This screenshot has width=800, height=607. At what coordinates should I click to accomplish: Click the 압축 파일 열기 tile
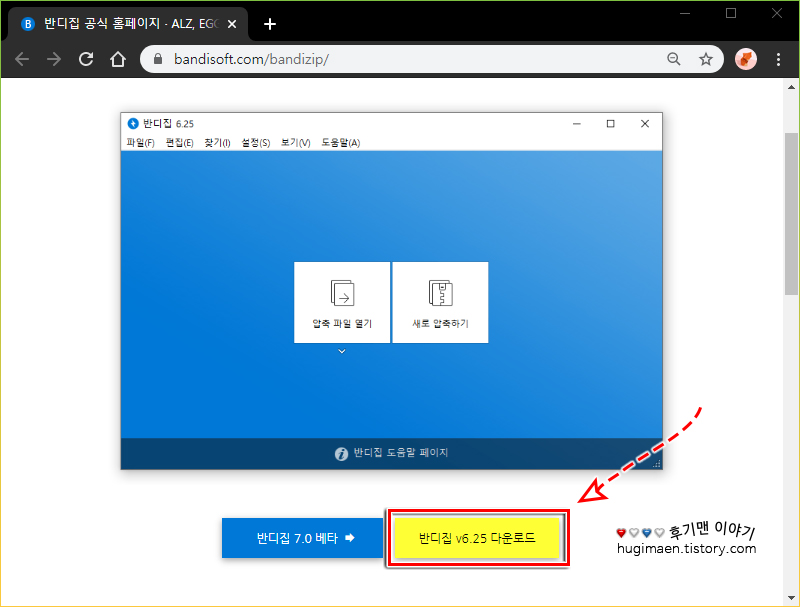tap(342, 302)
